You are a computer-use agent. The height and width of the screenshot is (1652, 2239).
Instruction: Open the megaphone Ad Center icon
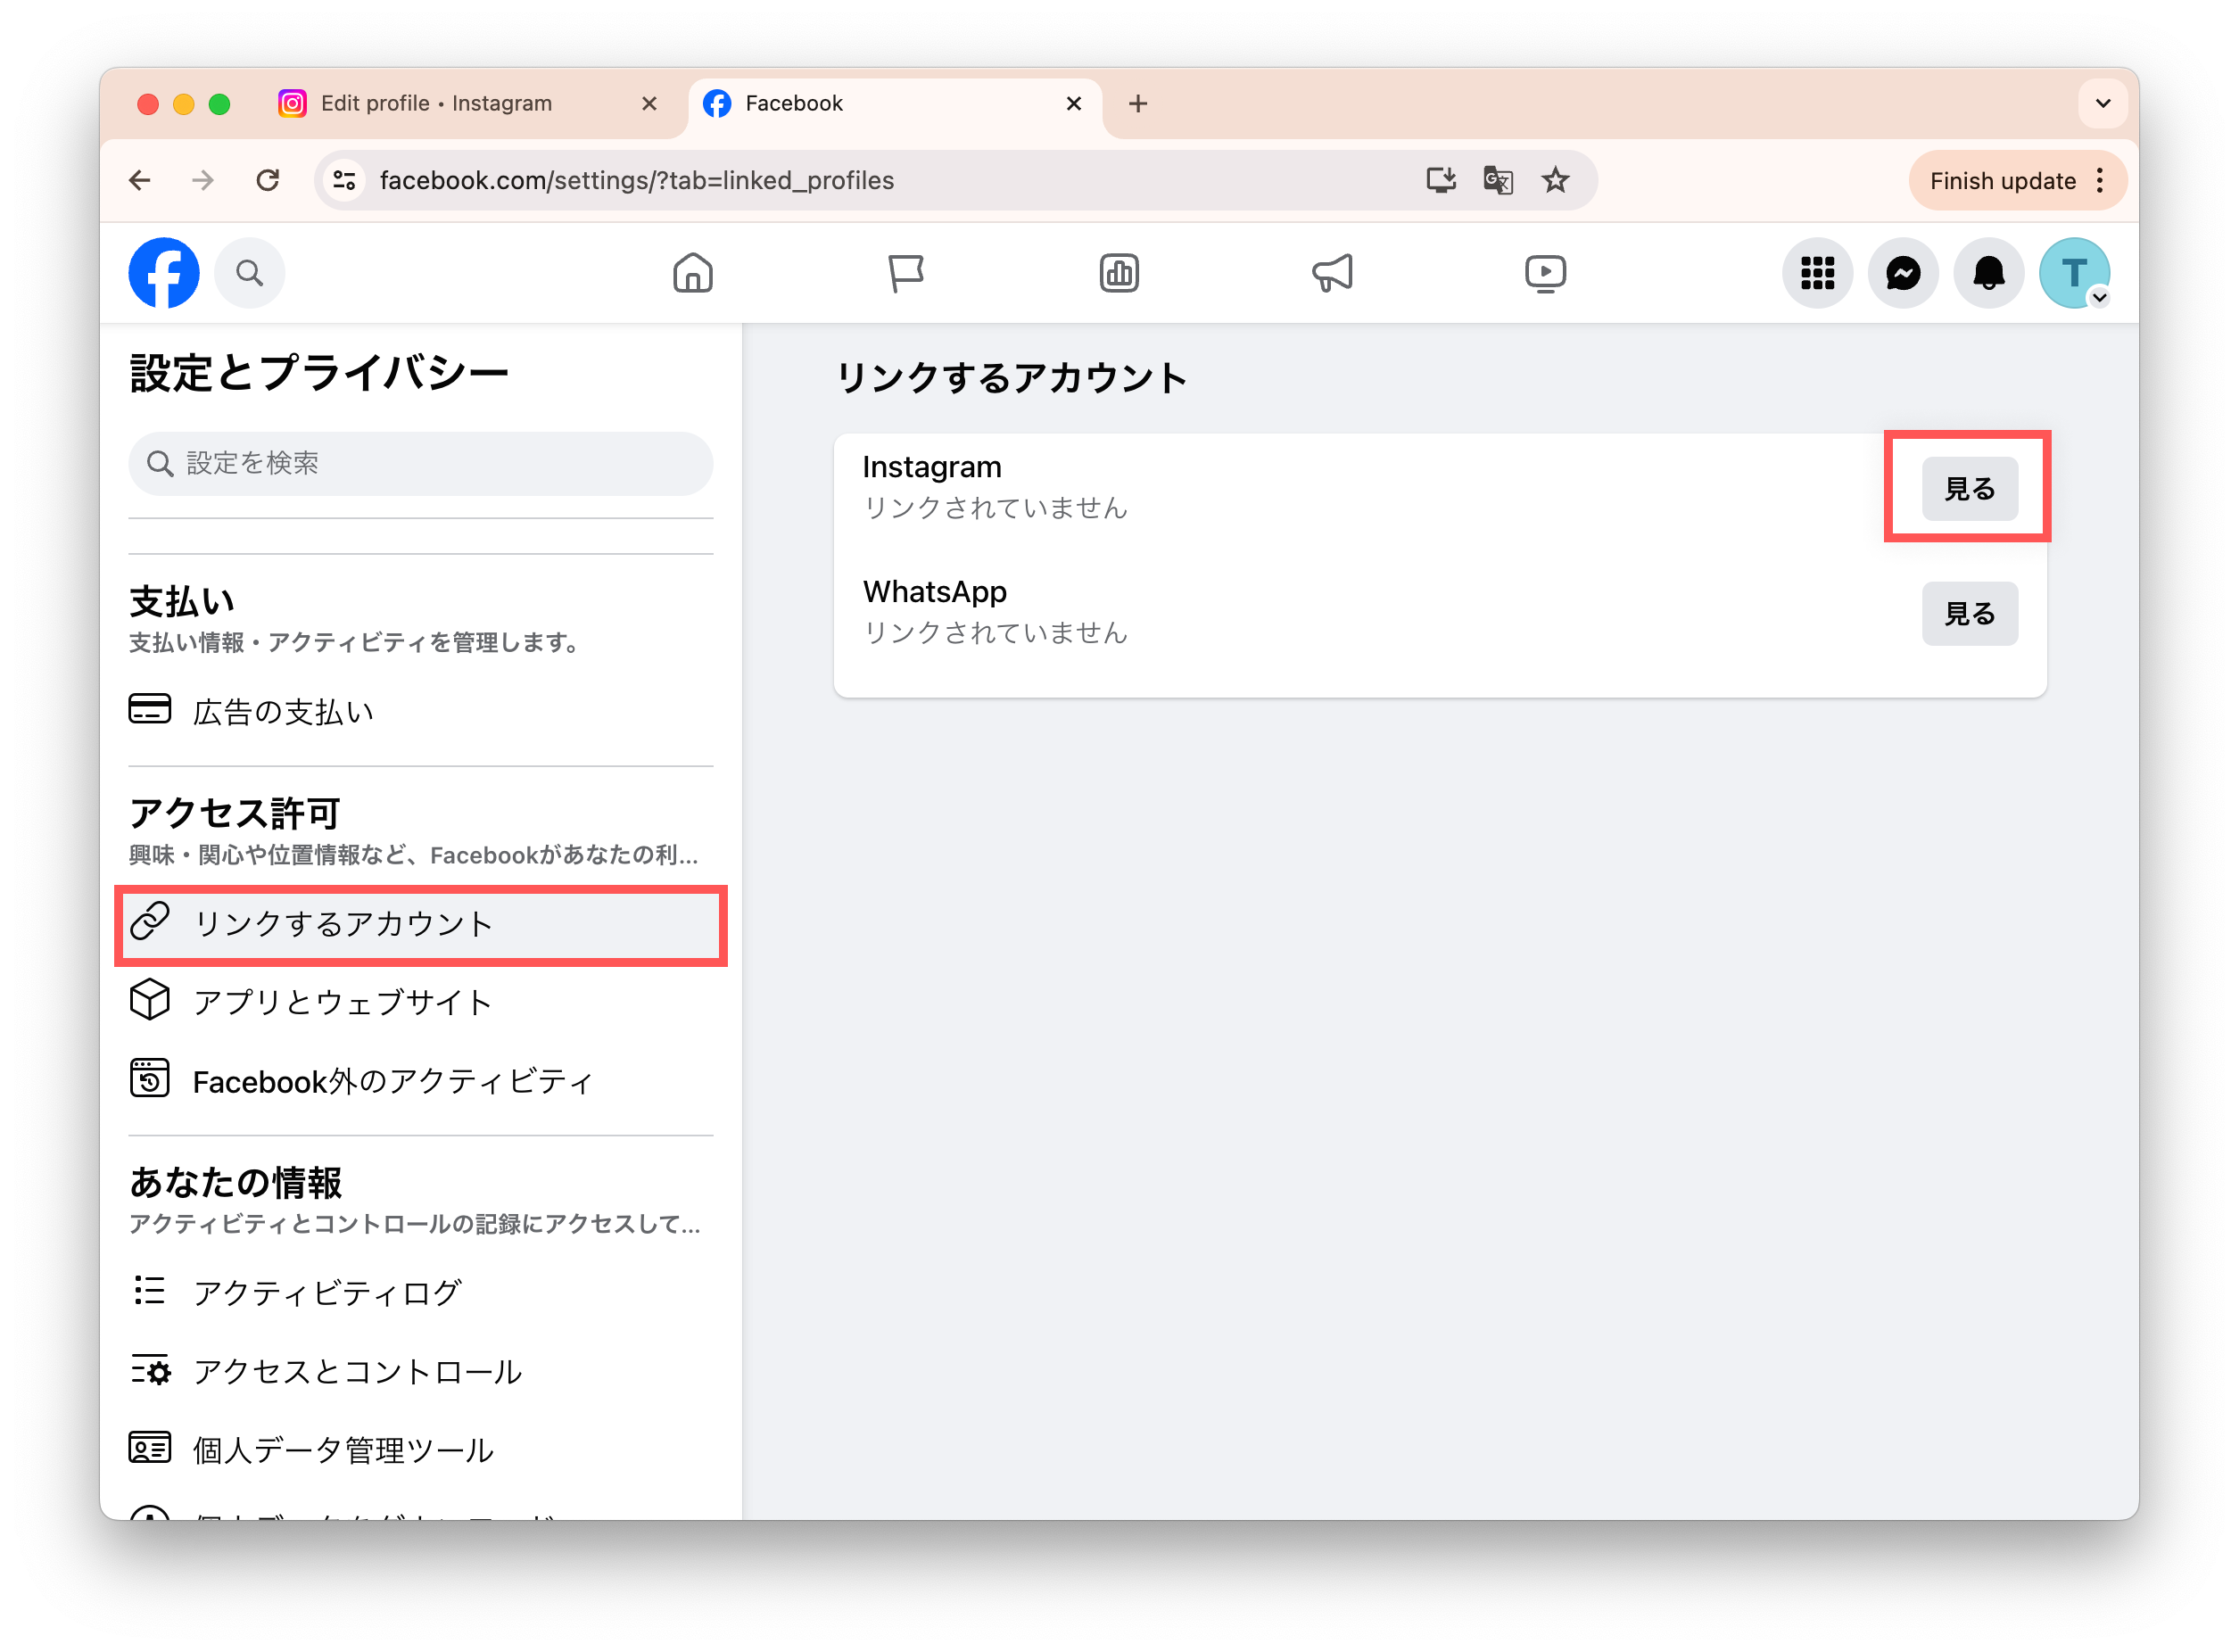(x=1332, y=272)
